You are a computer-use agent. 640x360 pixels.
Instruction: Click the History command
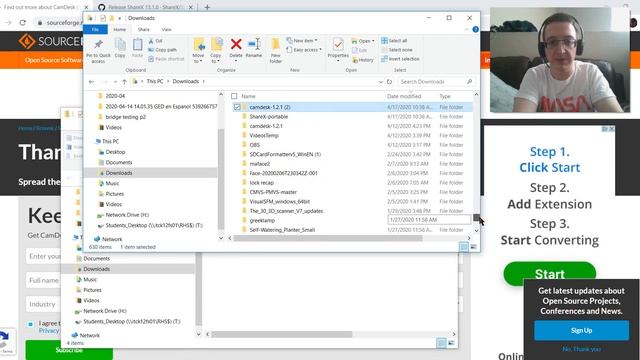click(x=362, y=60)
